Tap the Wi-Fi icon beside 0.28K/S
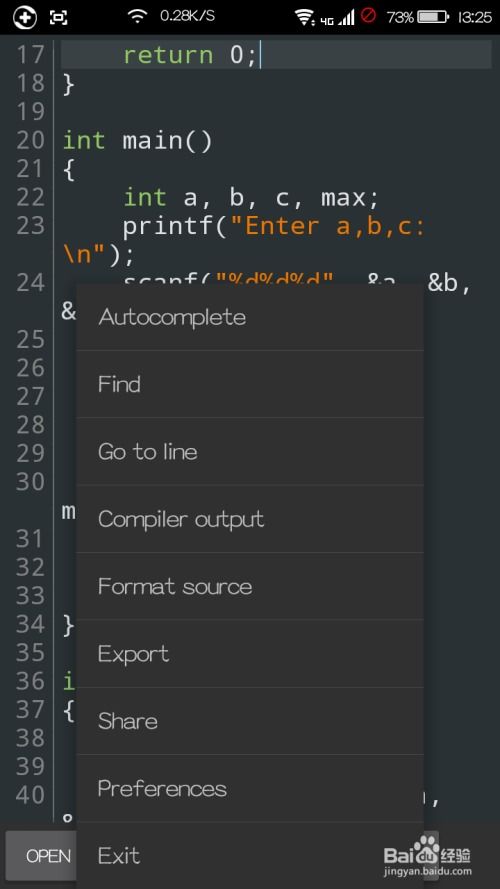 point(137,16)
